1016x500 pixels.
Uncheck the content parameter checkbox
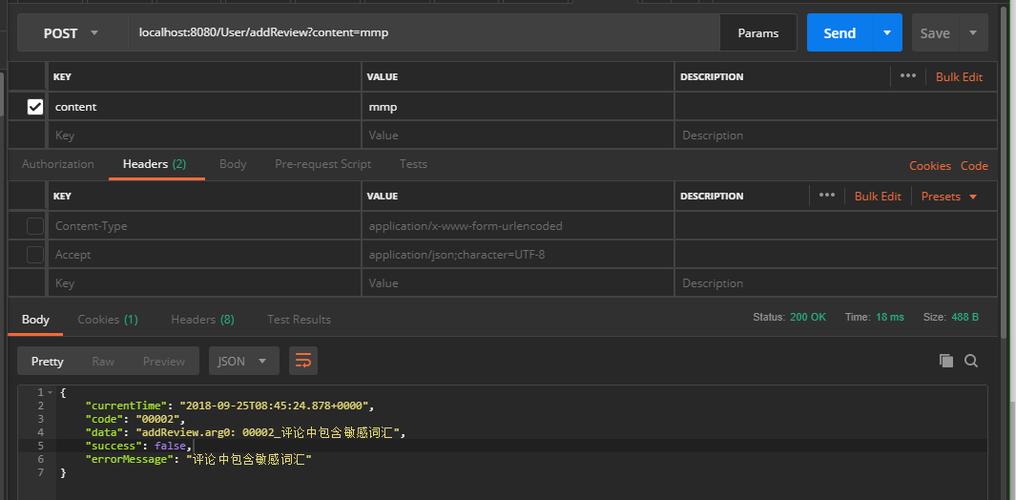click(x=35, y=107)
